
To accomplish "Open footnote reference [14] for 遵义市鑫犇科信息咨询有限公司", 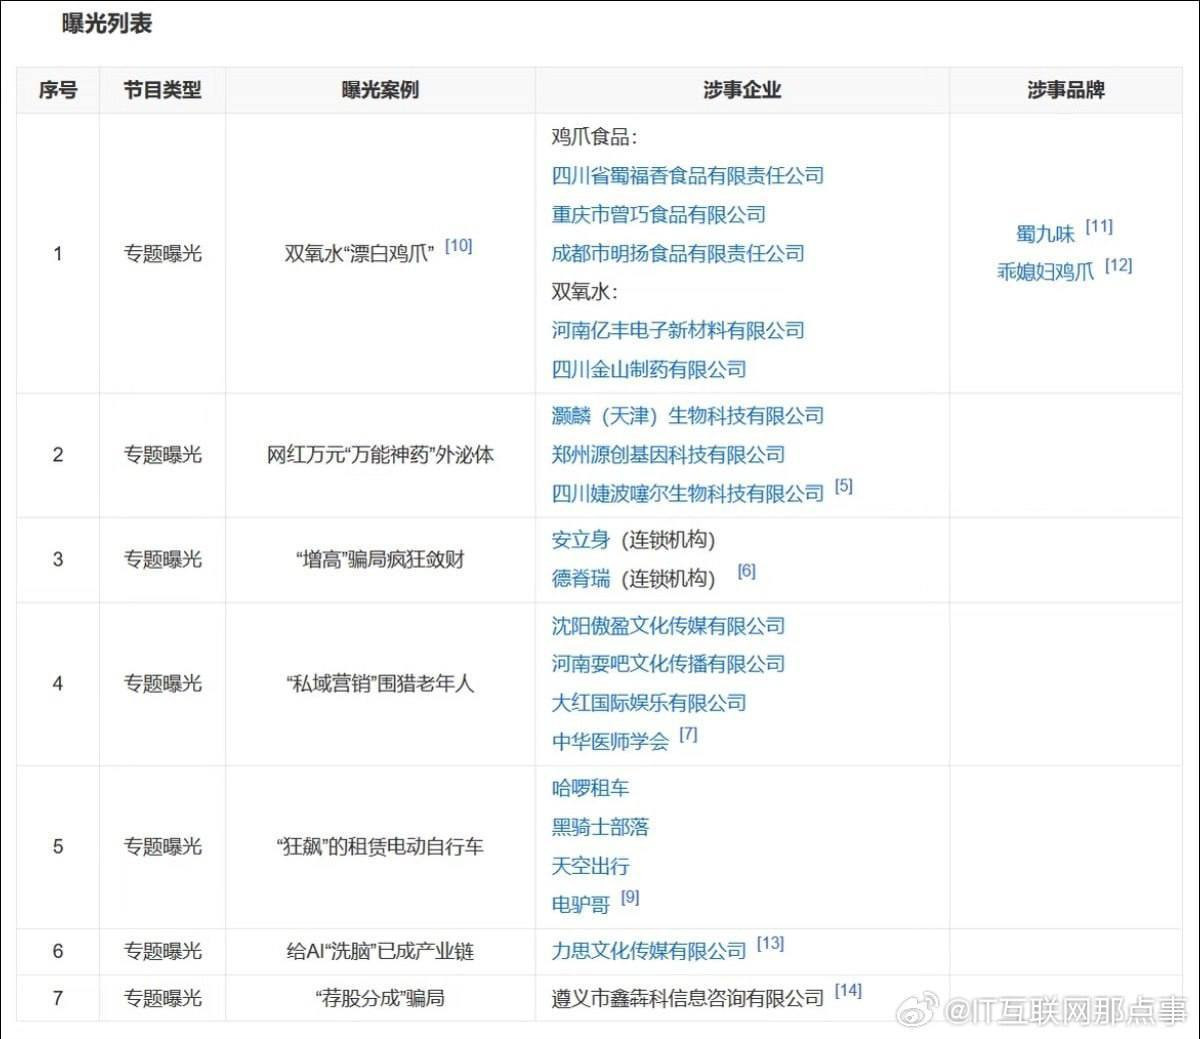I will pos(847,989).
